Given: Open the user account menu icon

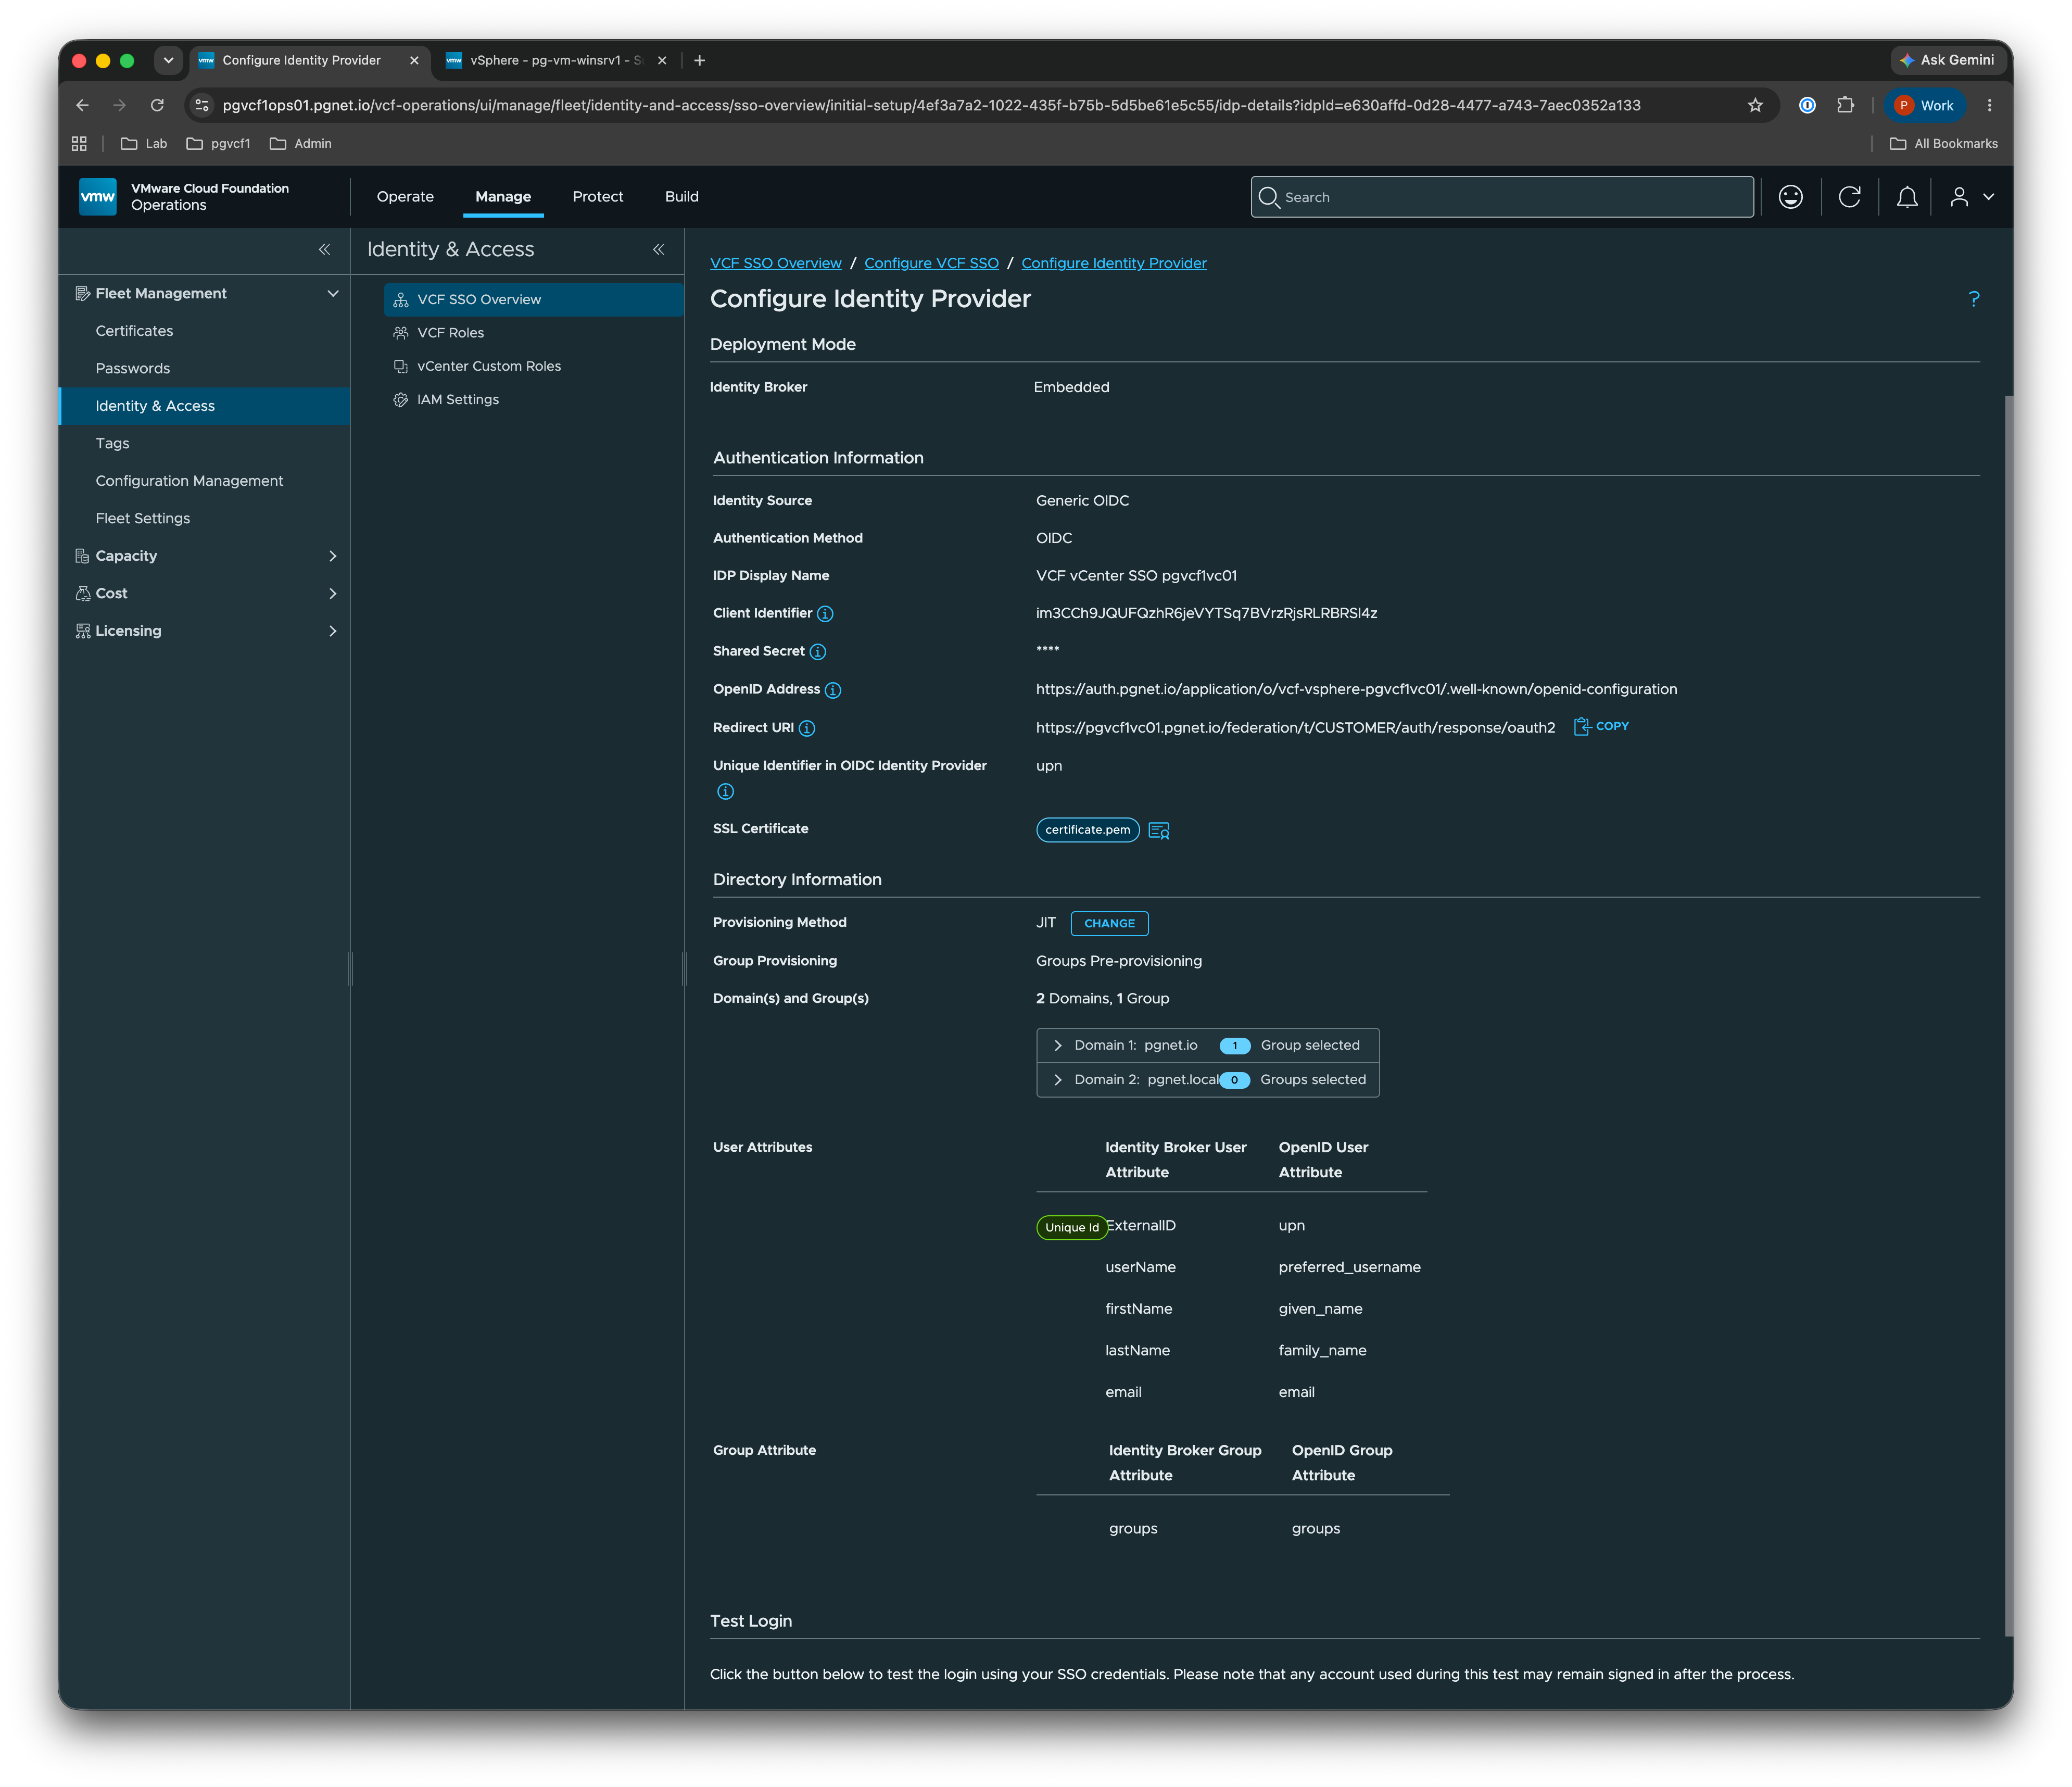Looking at the screenshot, I should pos(1971,197).
